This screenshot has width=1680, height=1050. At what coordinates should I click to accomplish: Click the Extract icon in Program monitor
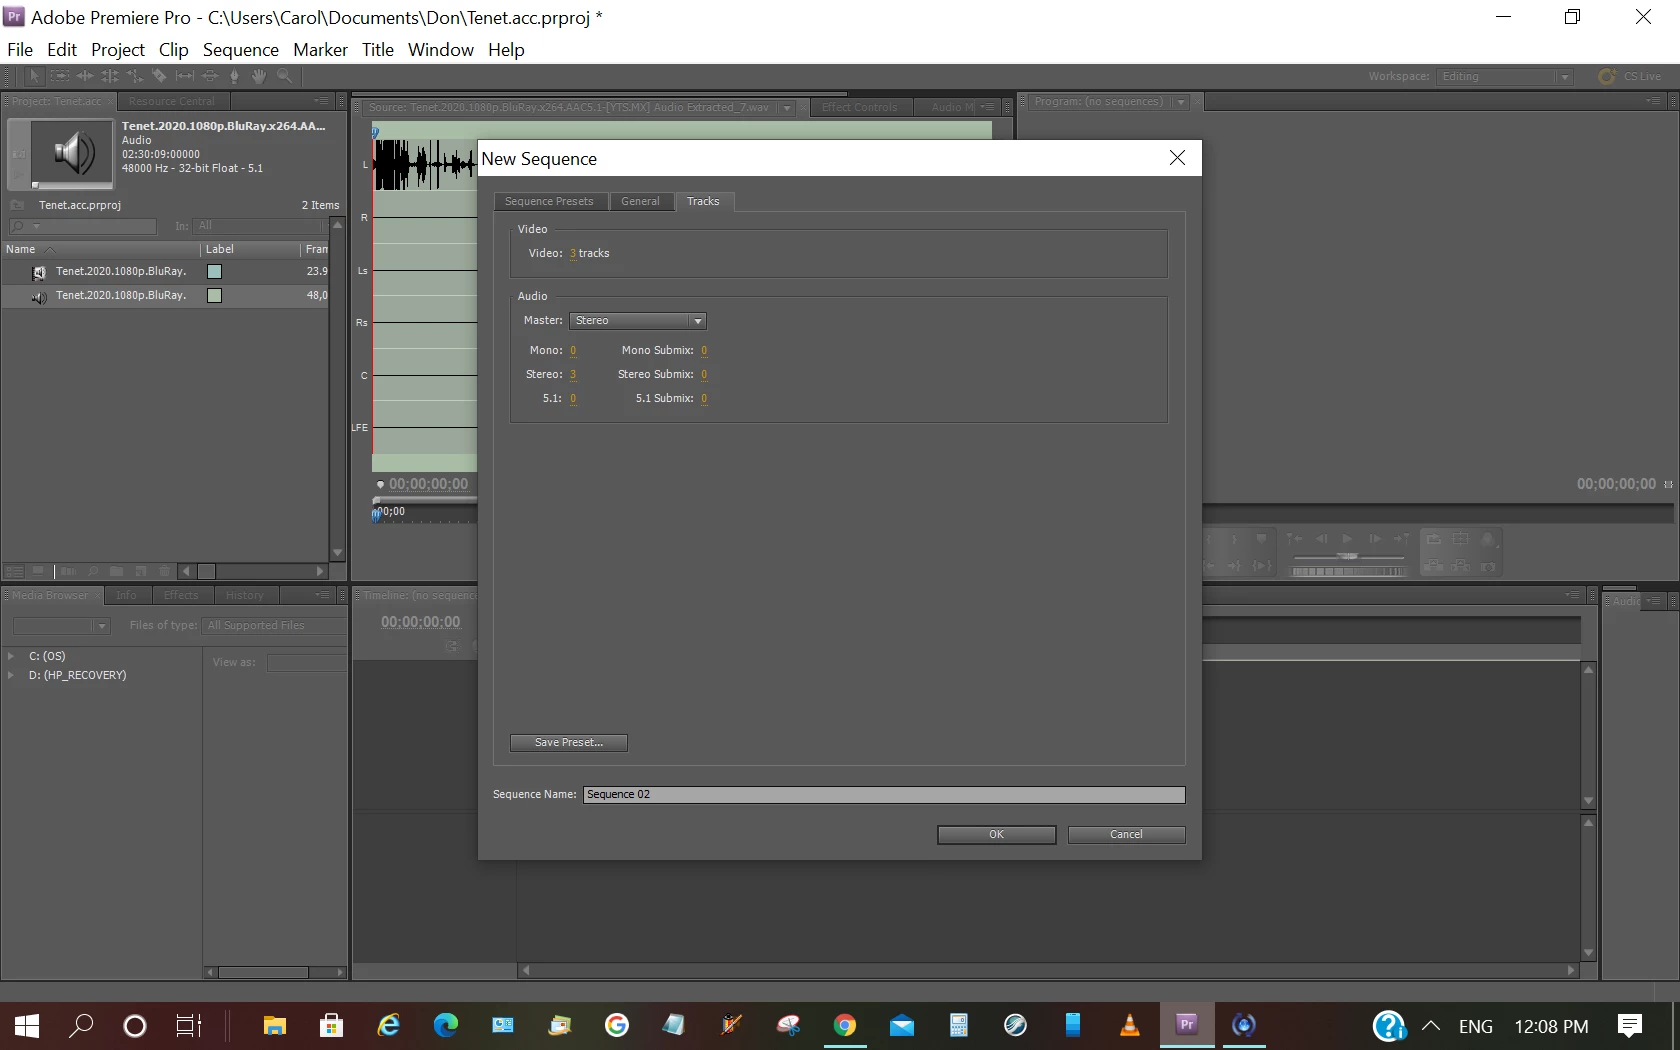tap(1460, 566)
